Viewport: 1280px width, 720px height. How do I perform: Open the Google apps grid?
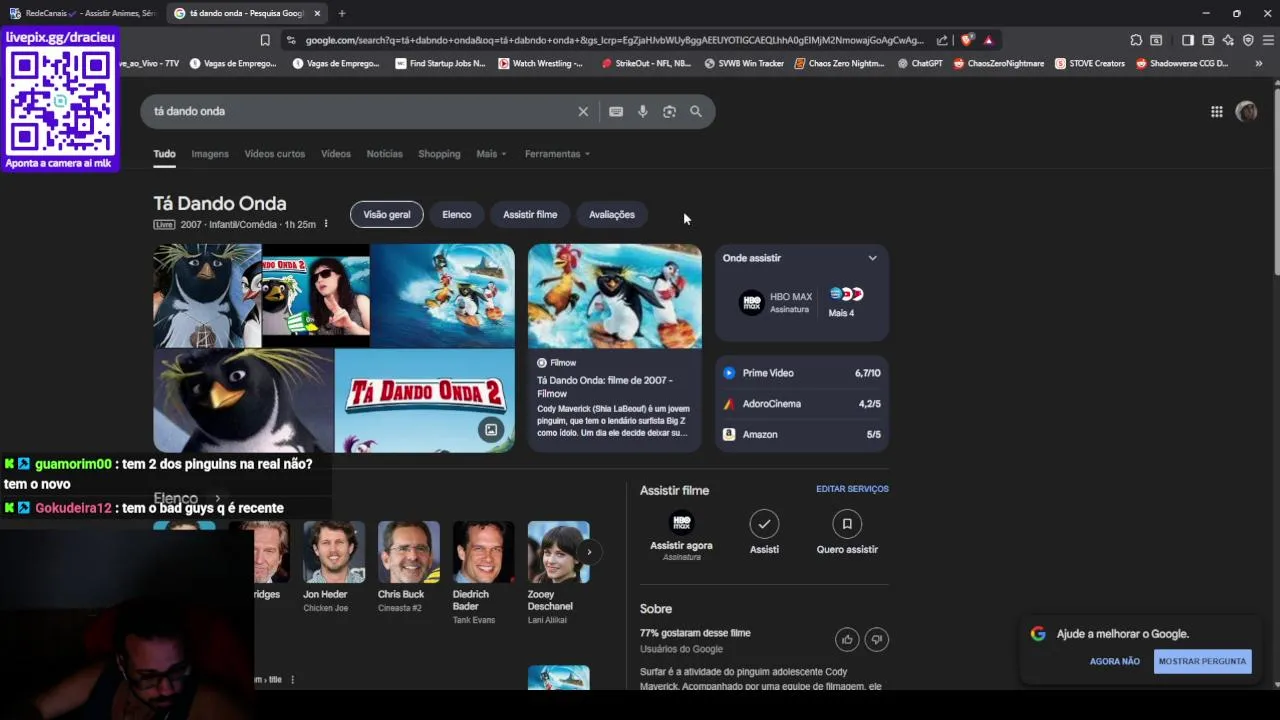(x=1217, y=112)
